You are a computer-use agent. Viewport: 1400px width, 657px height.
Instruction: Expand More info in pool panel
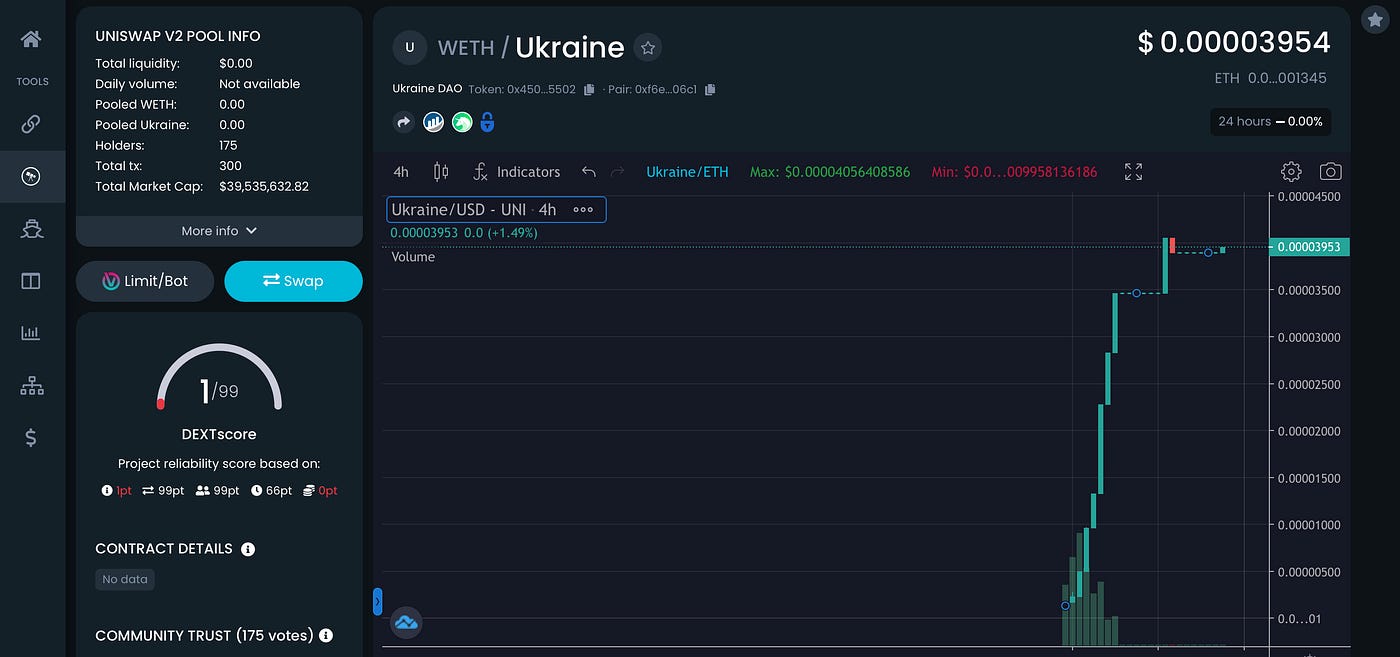point(219,231)
